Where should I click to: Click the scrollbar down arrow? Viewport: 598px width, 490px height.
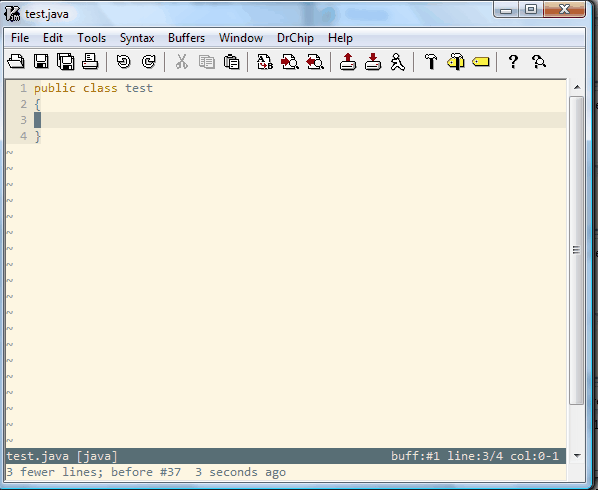coord(577,456)
